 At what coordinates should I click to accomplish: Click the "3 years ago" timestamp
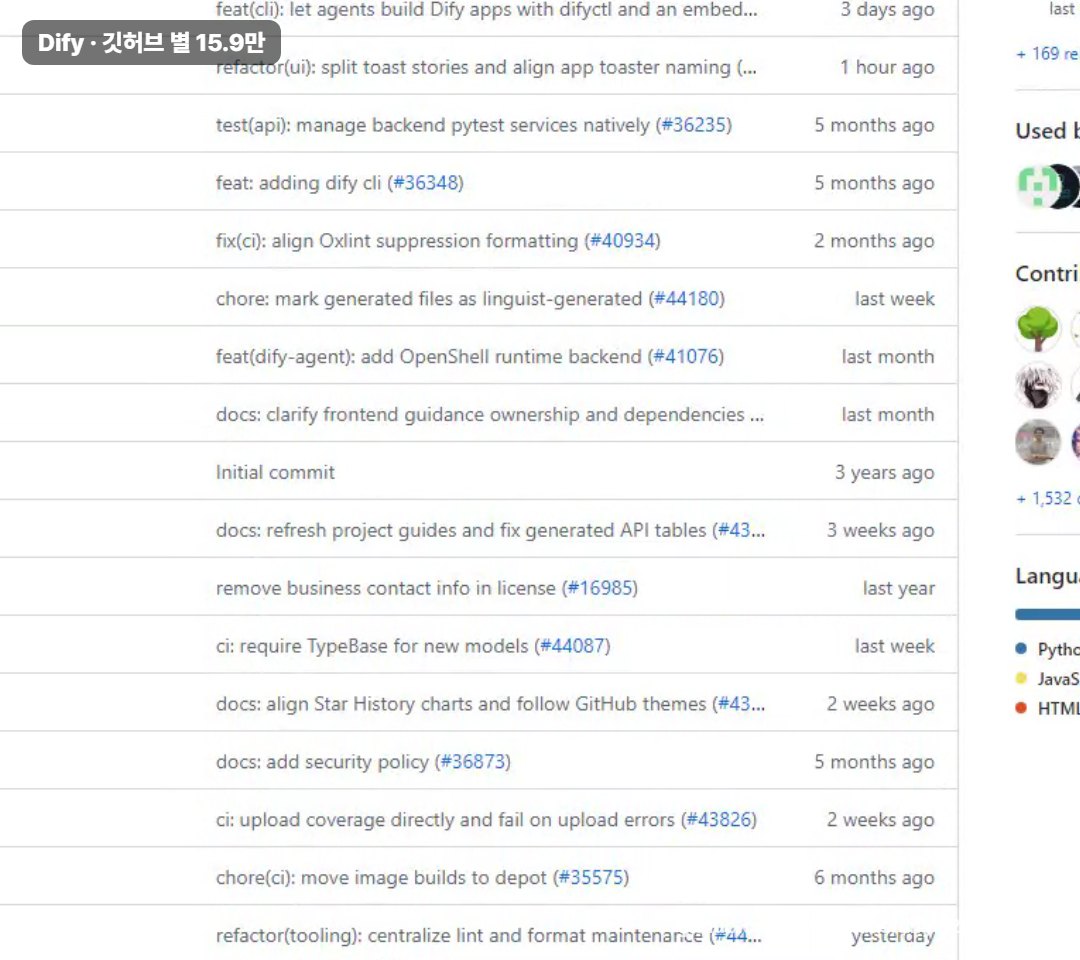tap(884, 472)
